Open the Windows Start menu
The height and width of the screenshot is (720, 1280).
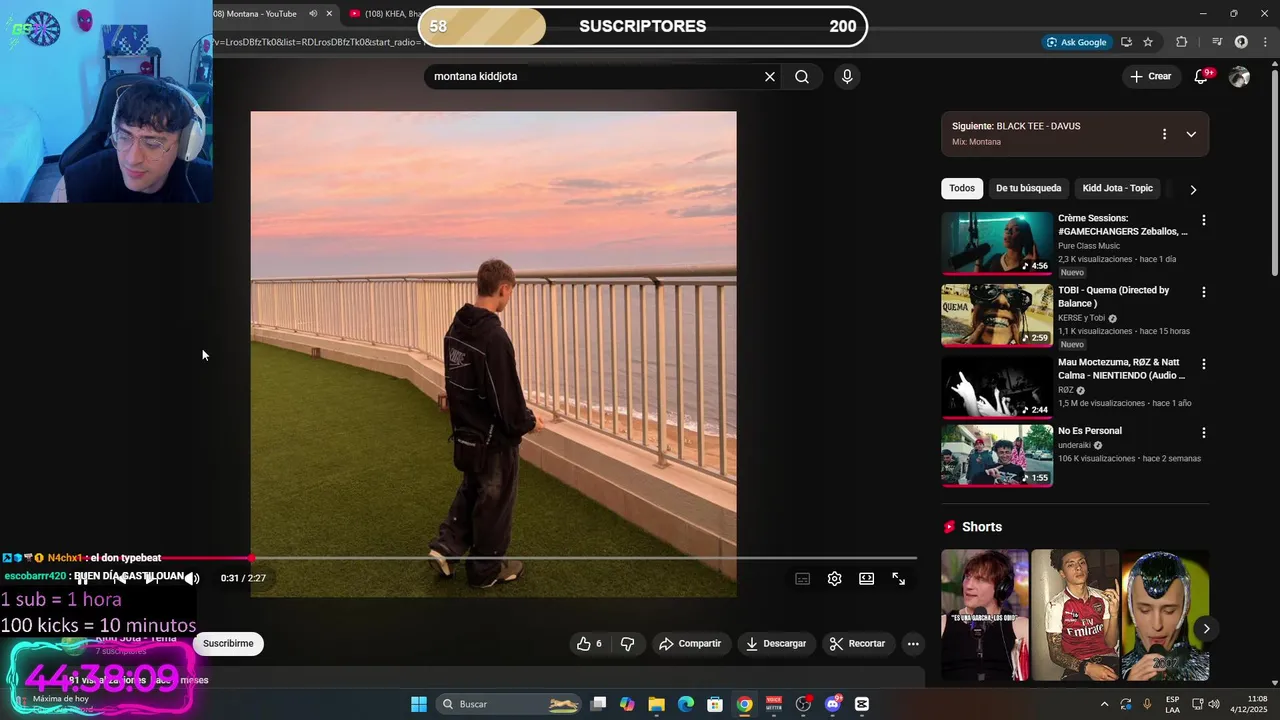click(x=419, y=704)
